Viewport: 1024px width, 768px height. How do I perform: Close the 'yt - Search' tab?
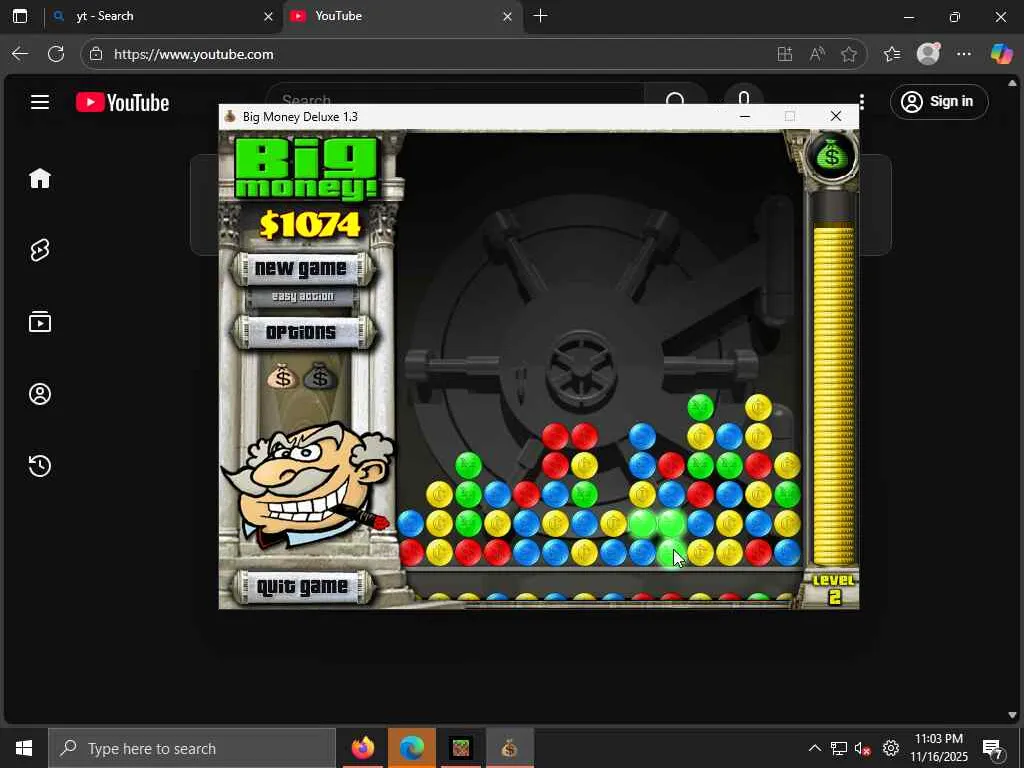[x=268, y=16]
